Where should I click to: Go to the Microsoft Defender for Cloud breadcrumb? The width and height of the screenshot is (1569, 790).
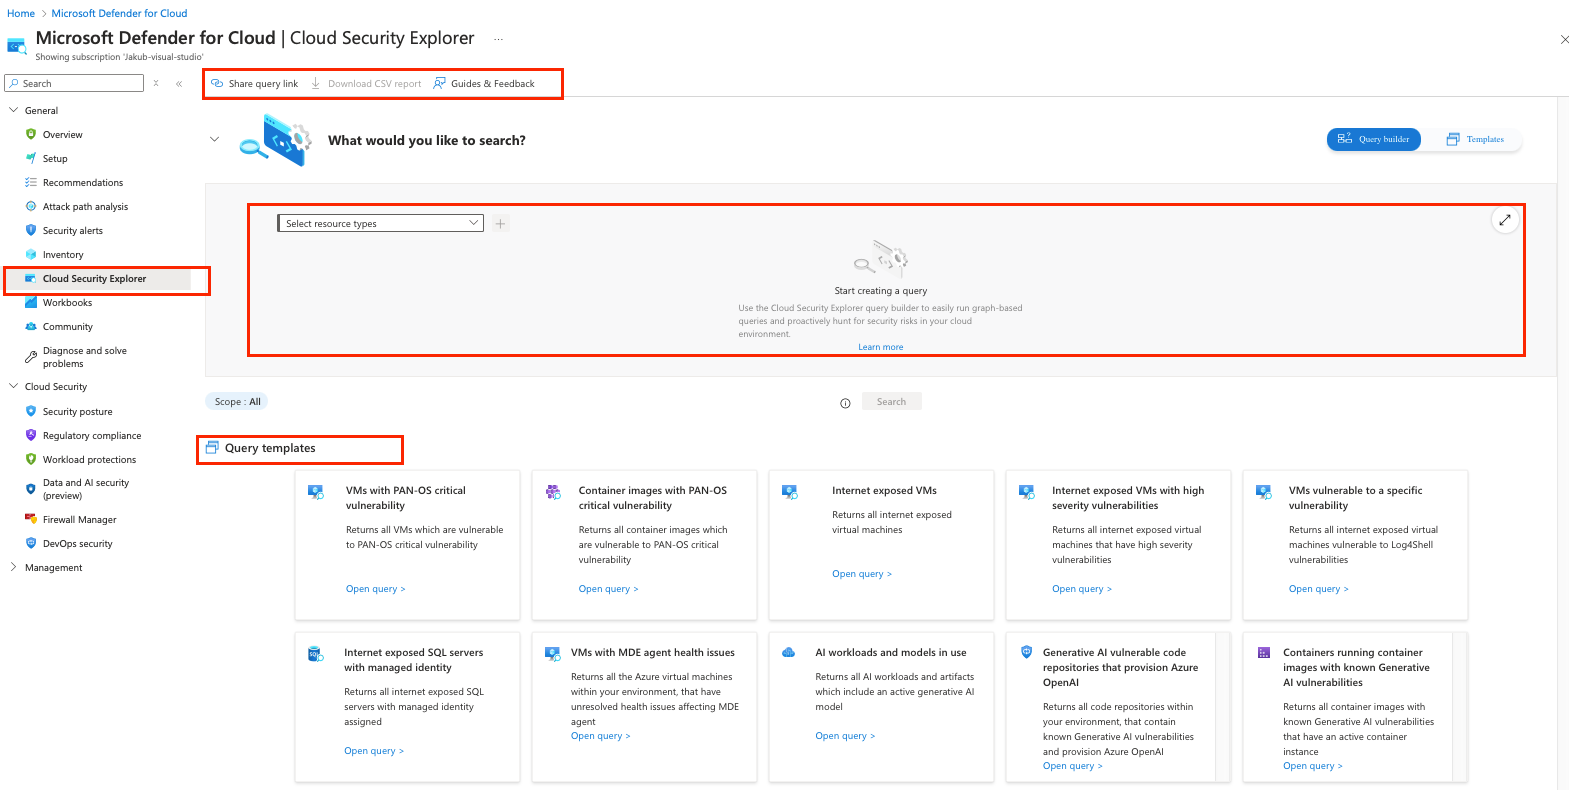[119, 14]
